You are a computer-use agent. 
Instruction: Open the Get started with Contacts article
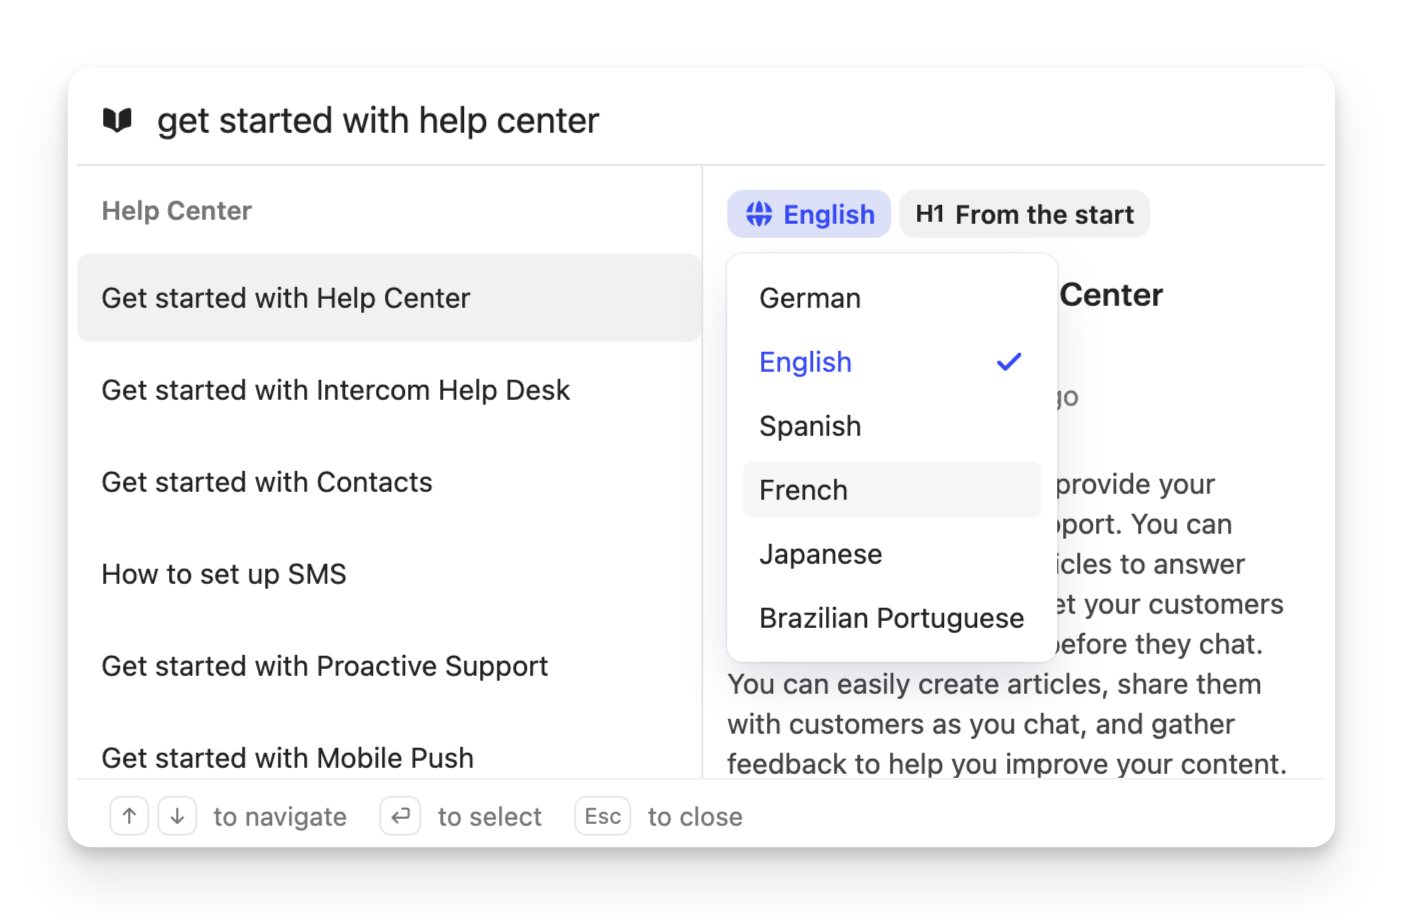[x=267, y=482]
